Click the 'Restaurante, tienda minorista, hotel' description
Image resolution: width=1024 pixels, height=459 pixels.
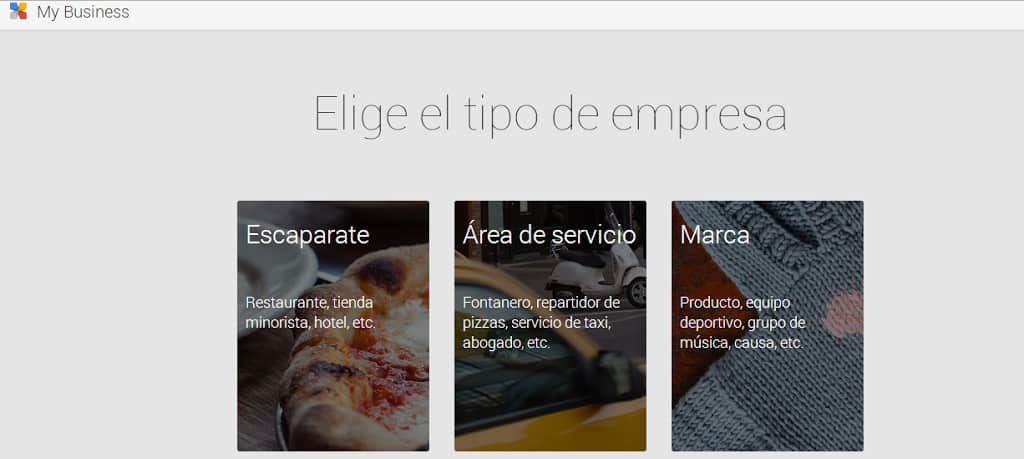tap(310, 313)
